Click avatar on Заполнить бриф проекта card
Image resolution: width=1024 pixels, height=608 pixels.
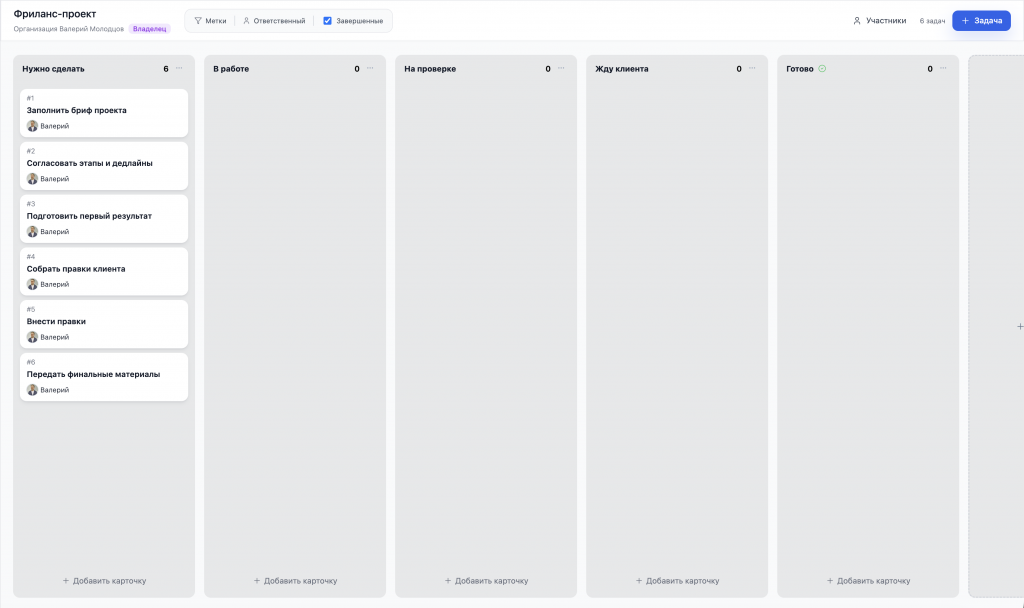tap(32, 126)
